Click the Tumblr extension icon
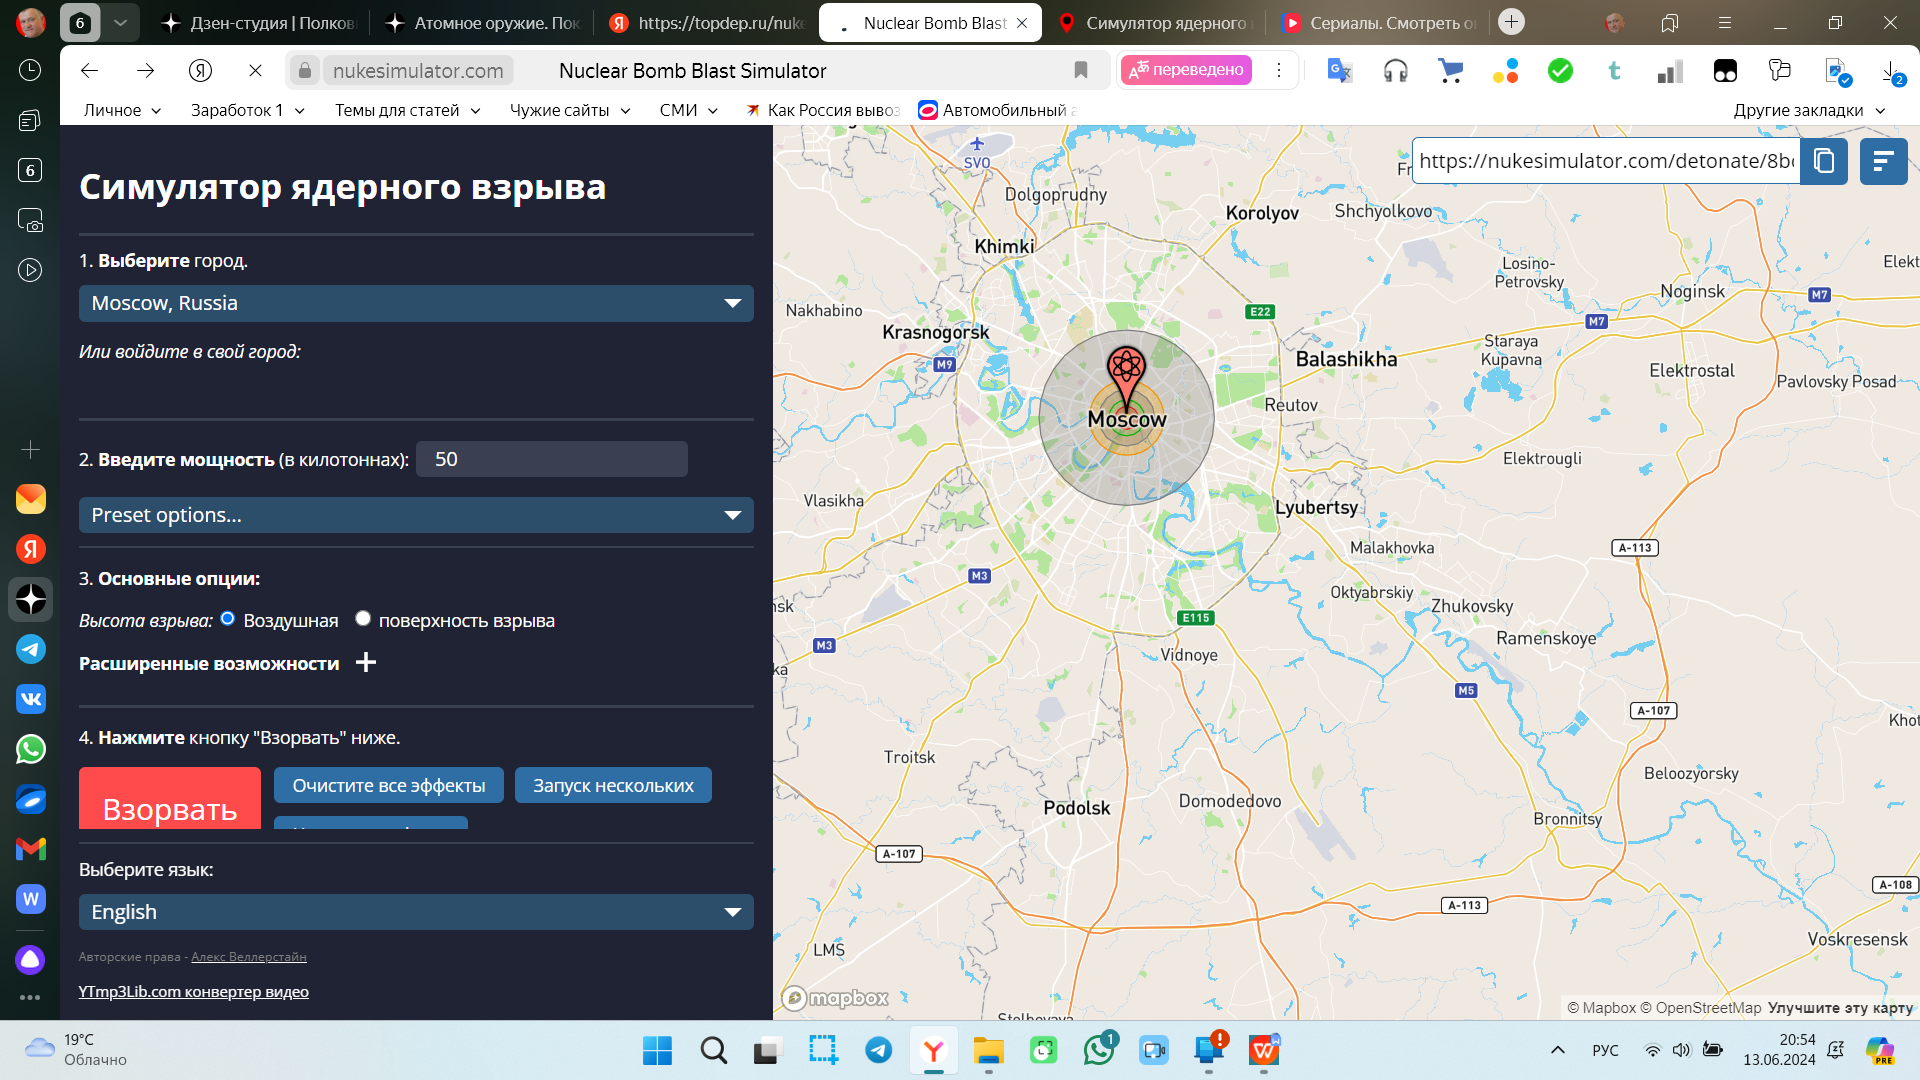 [x=1615, y=70]
